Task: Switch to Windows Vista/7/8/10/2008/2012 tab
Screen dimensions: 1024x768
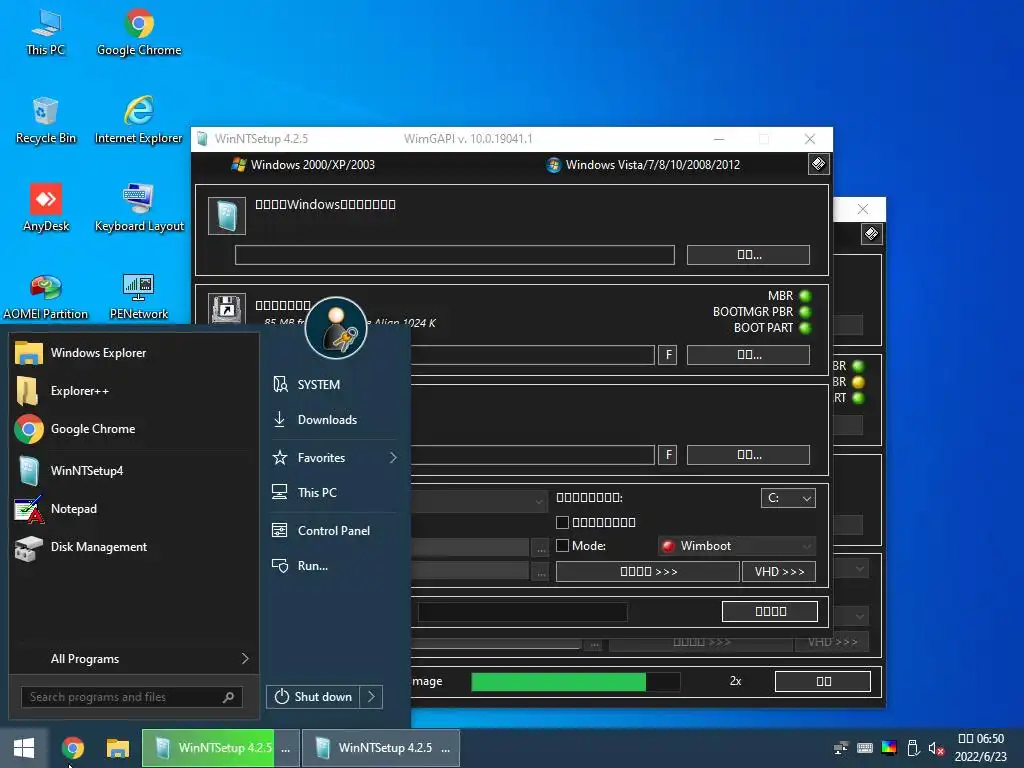Action: pyautogui.click(x=643, y=165)
